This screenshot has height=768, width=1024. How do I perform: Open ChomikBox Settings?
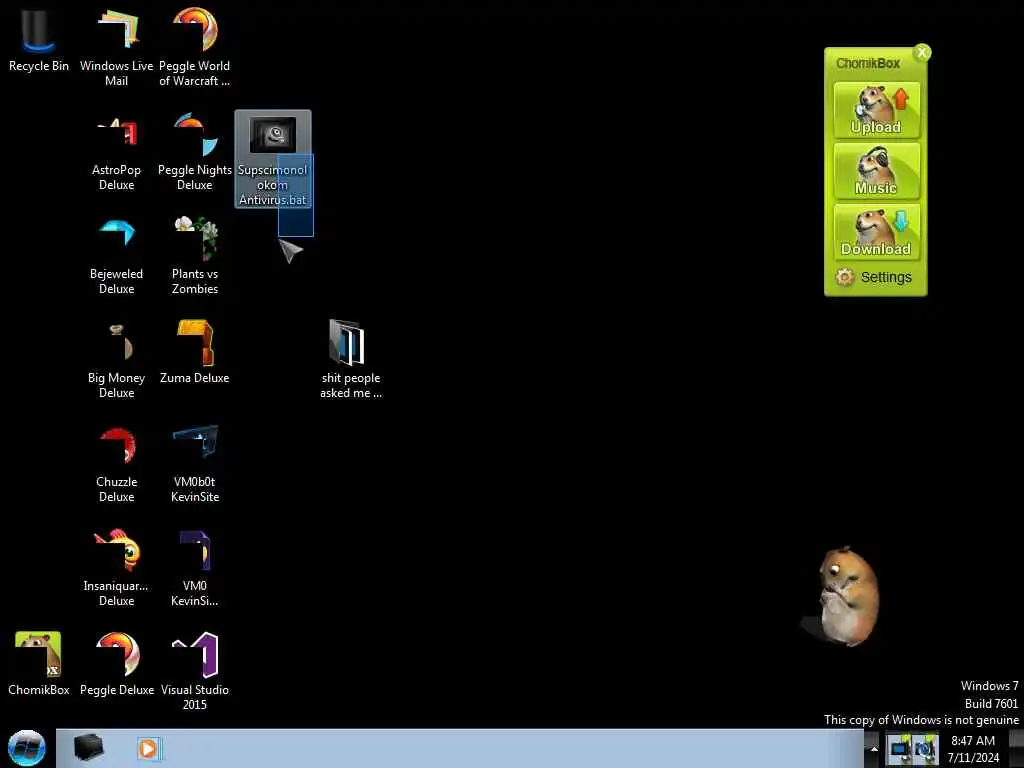[874, 277]
